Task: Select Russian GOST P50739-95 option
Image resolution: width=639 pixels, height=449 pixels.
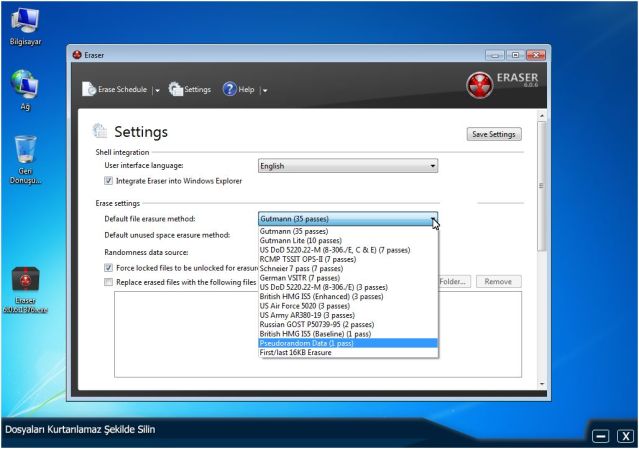Action: 348,324
